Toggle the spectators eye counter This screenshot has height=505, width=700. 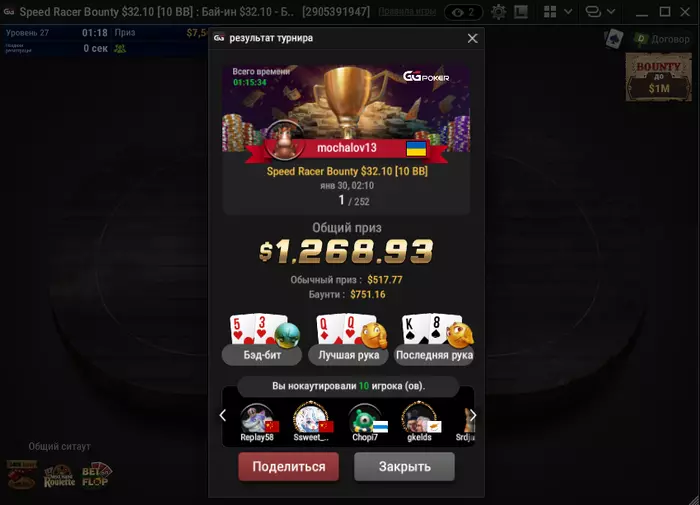(x=463, y=12)
